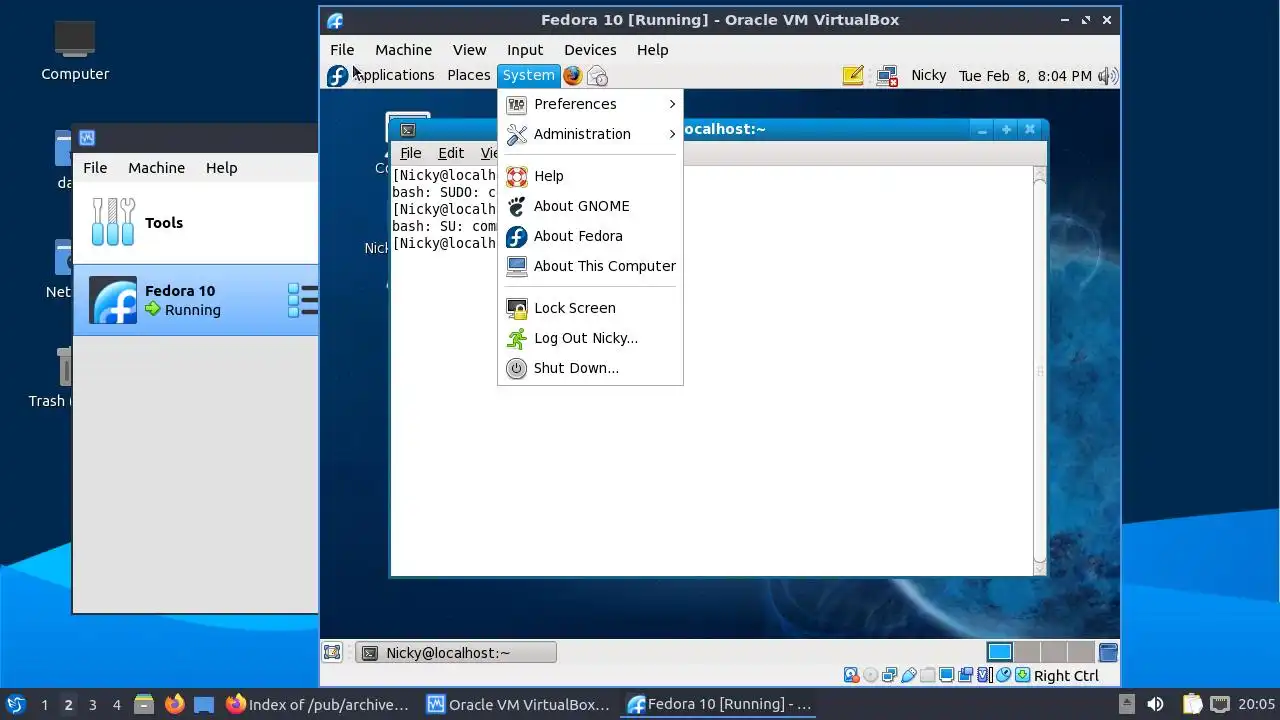Click the CPU virtualization status icon
This screenshot has height=720, width=1280.
(984, 676)
